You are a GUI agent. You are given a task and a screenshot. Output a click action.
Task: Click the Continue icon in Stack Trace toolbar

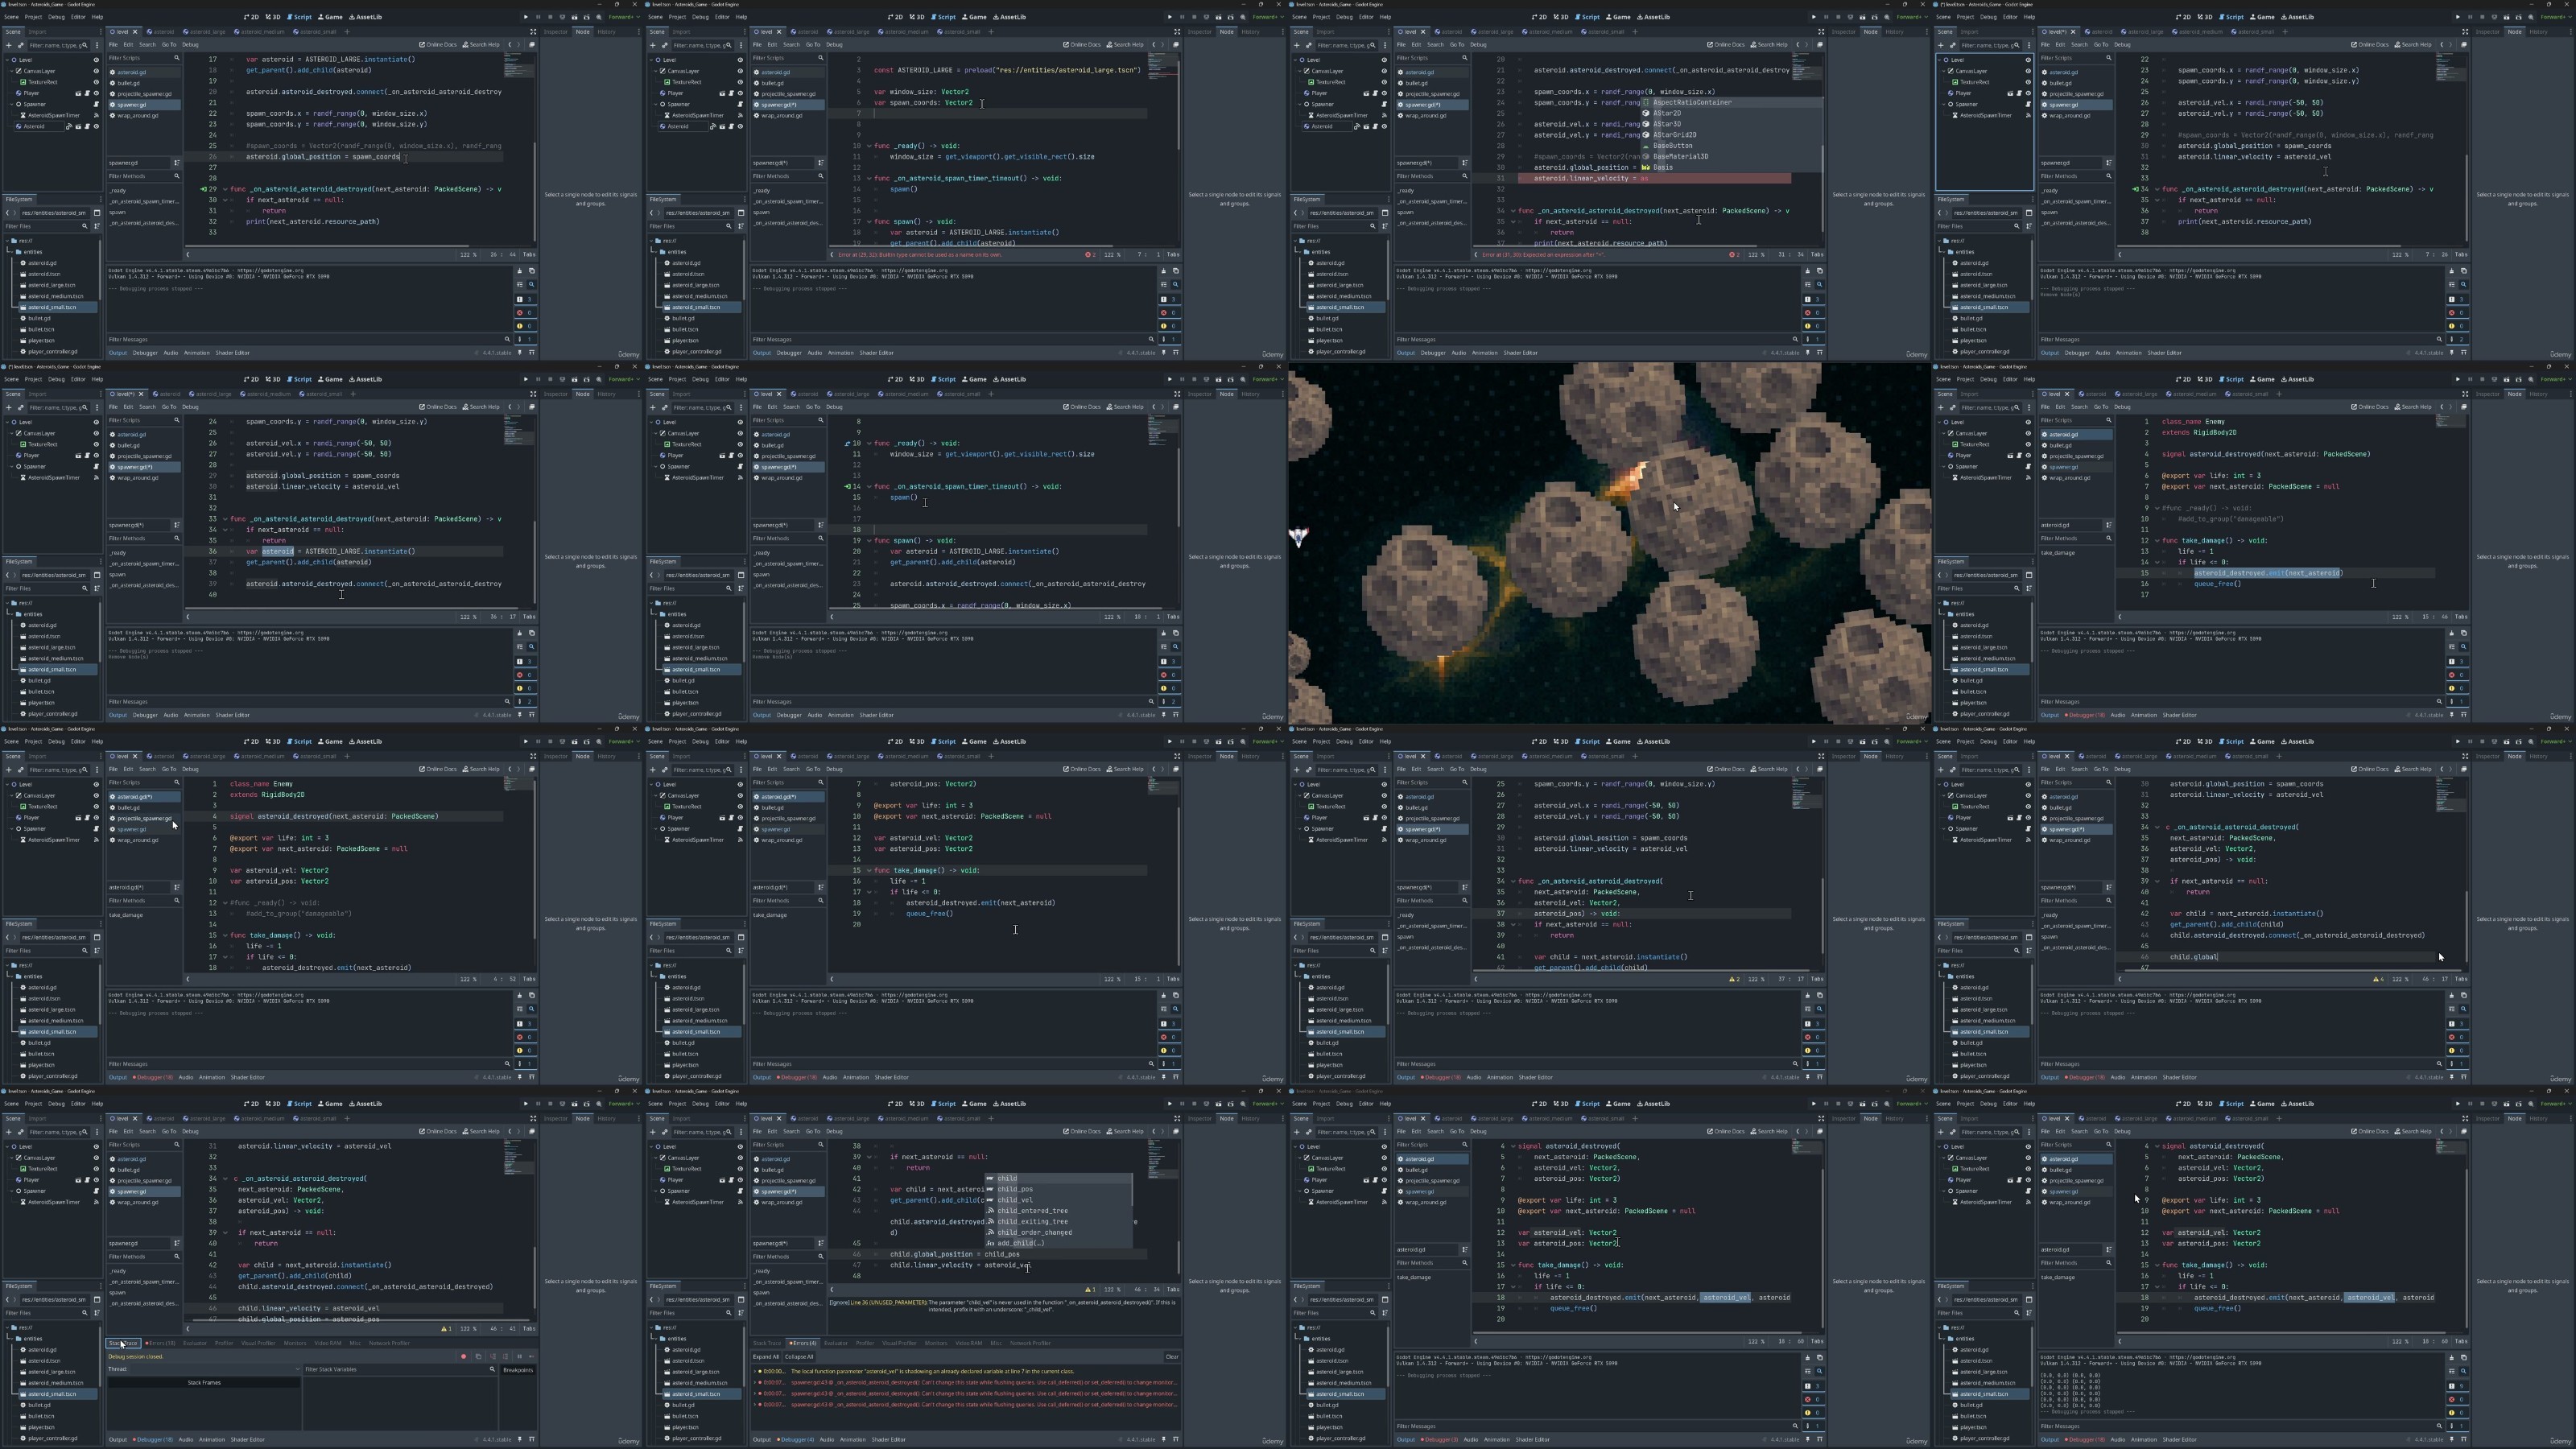coord(532,1357)
